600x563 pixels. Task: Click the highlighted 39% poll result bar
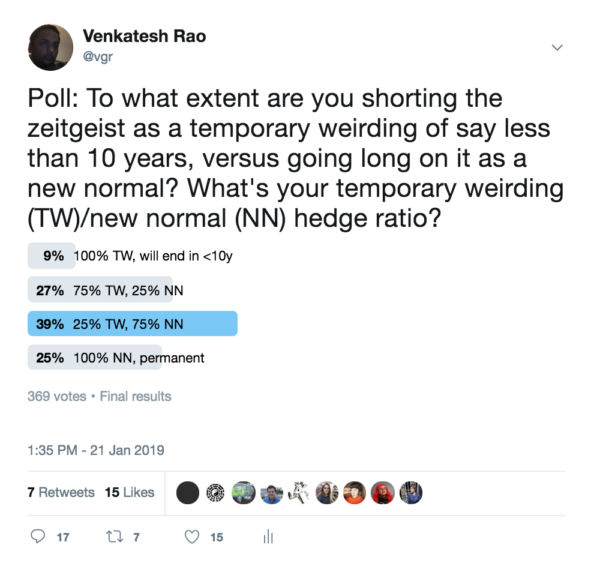[x=133, y=323]
